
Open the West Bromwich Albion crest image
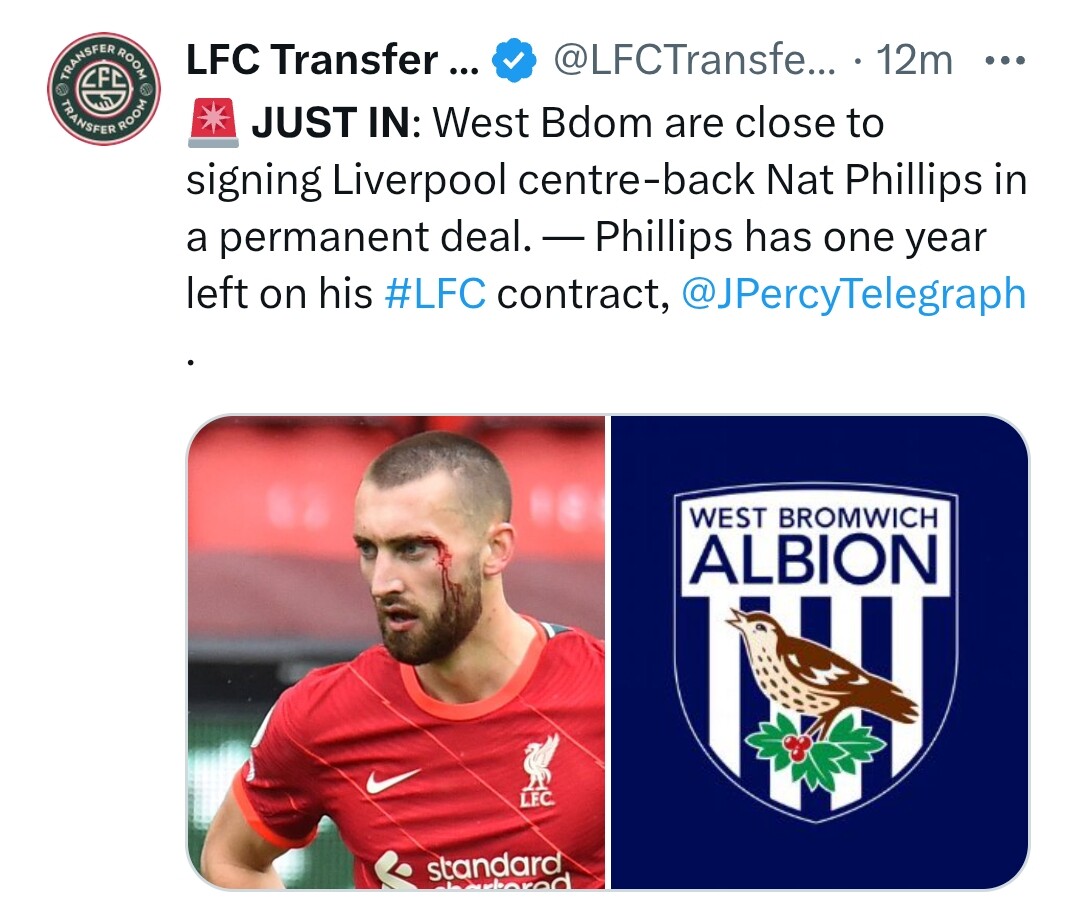(819, 652)
